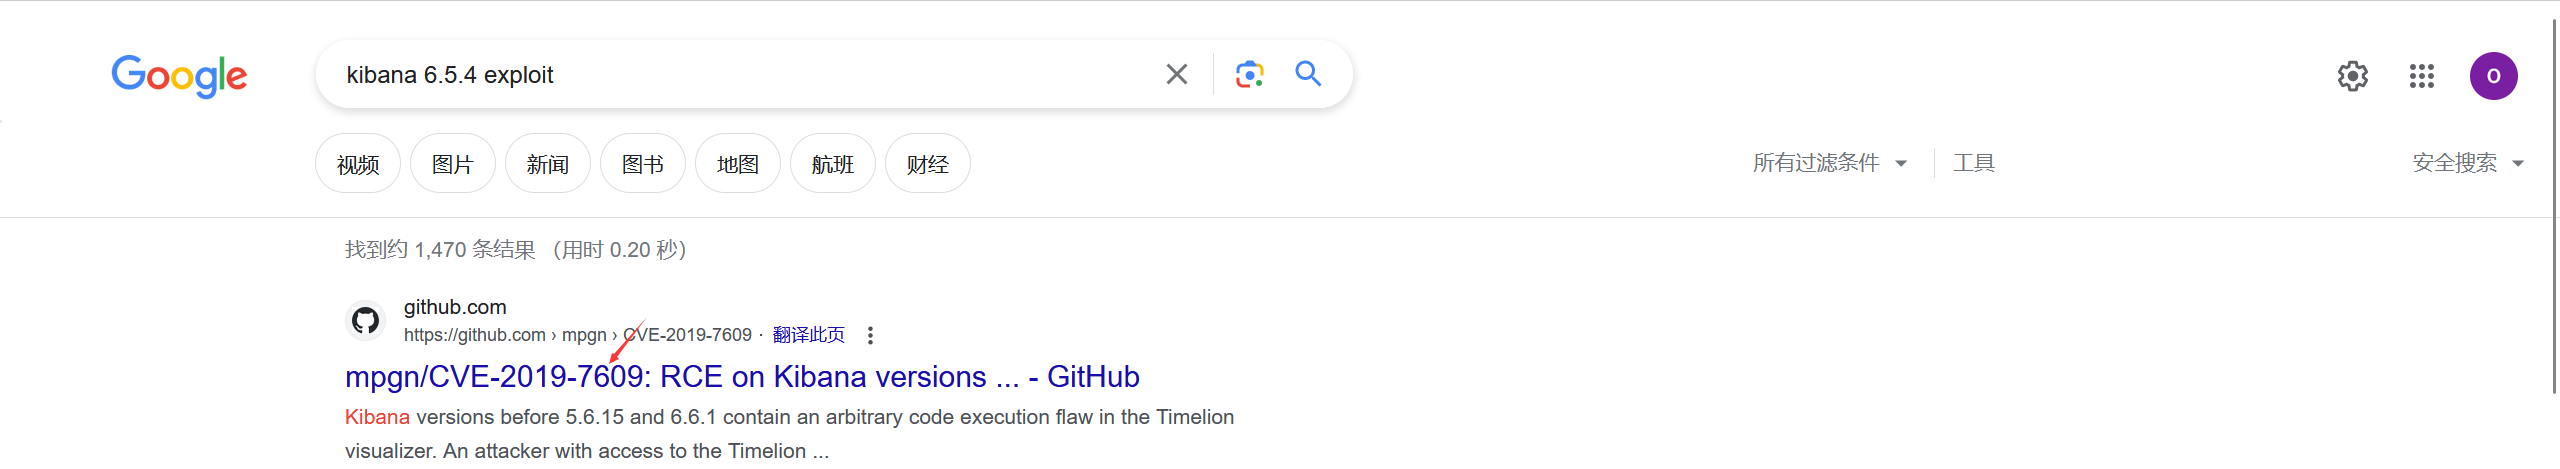
Task: Open the 工具 search tools
Action: click(1973, 163)
